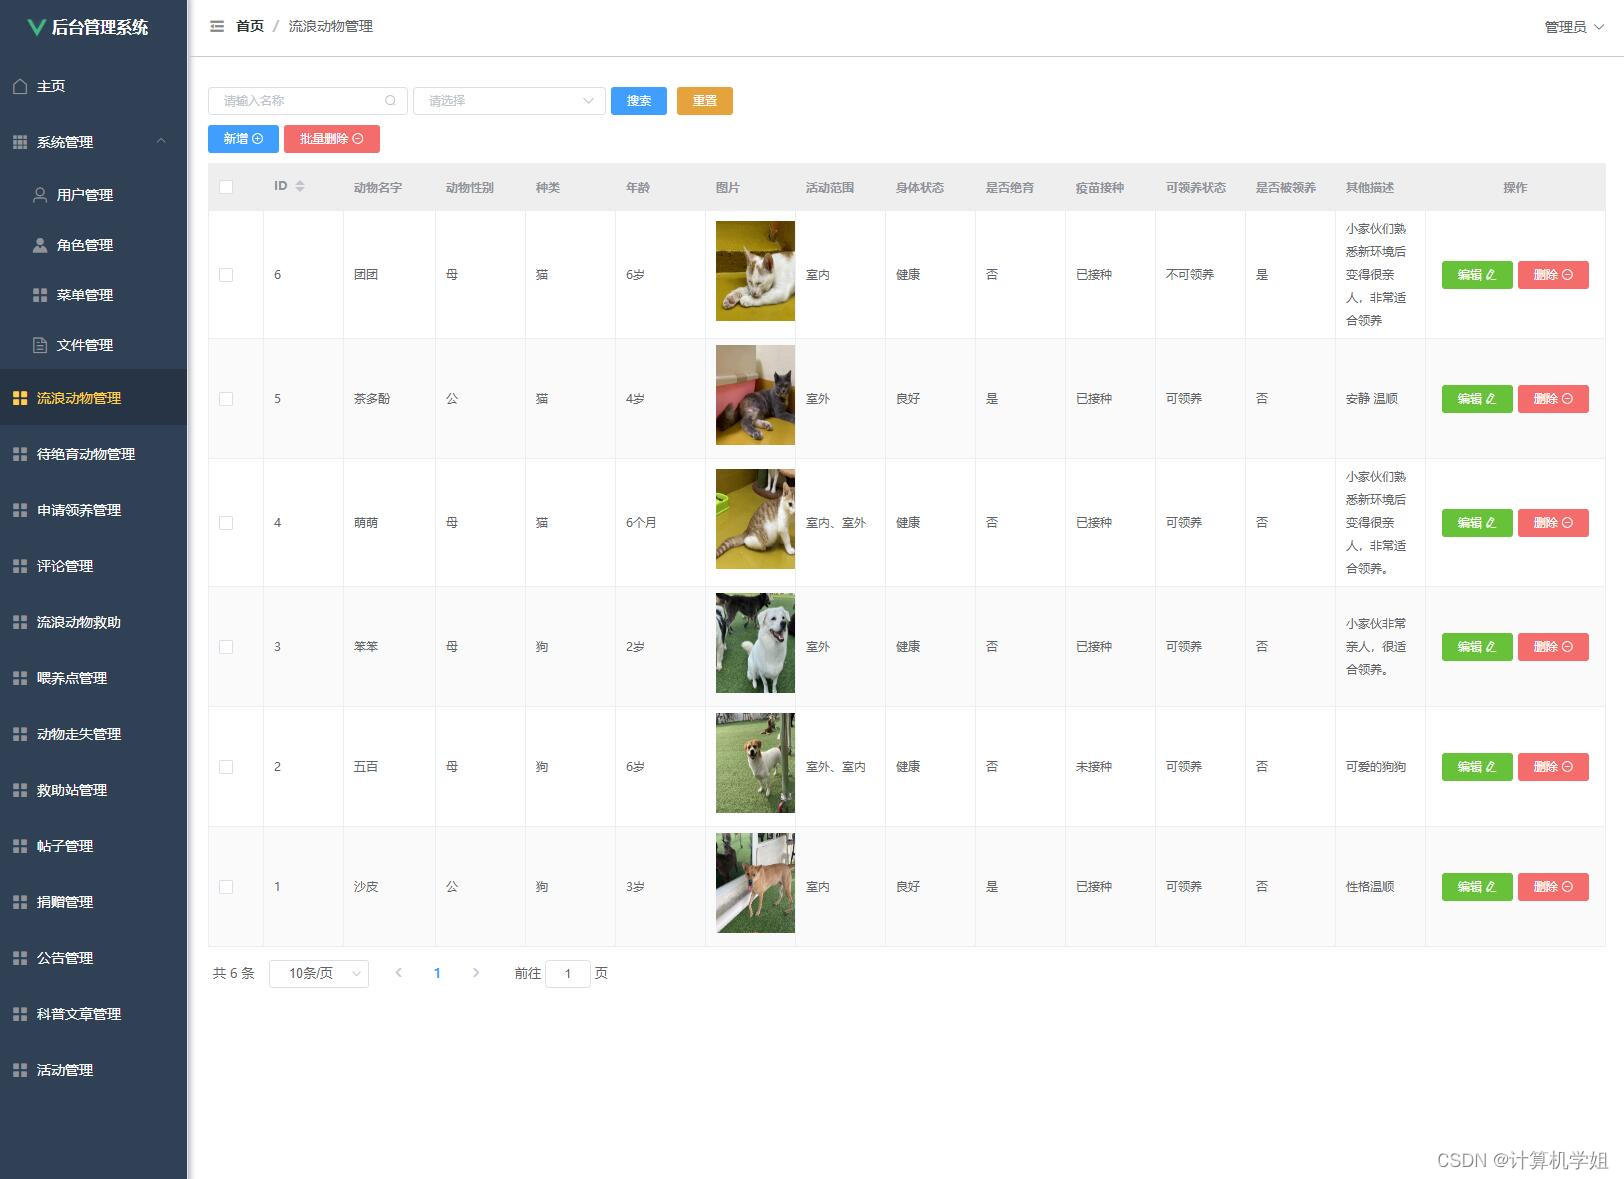Click the 首页 breadcrumb link
The image size is (1624, 1179).
[250, 26]
